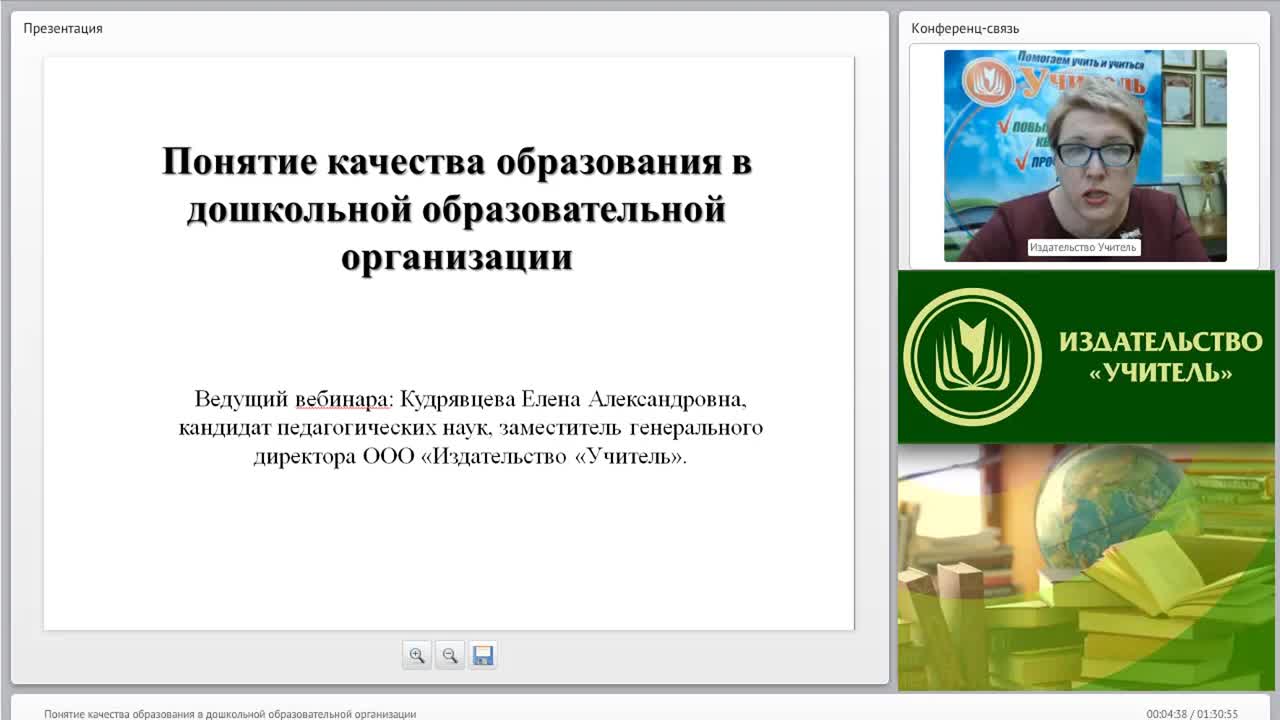
Task: Click the bottom bar webinar title text
Action: click(230, 714)
